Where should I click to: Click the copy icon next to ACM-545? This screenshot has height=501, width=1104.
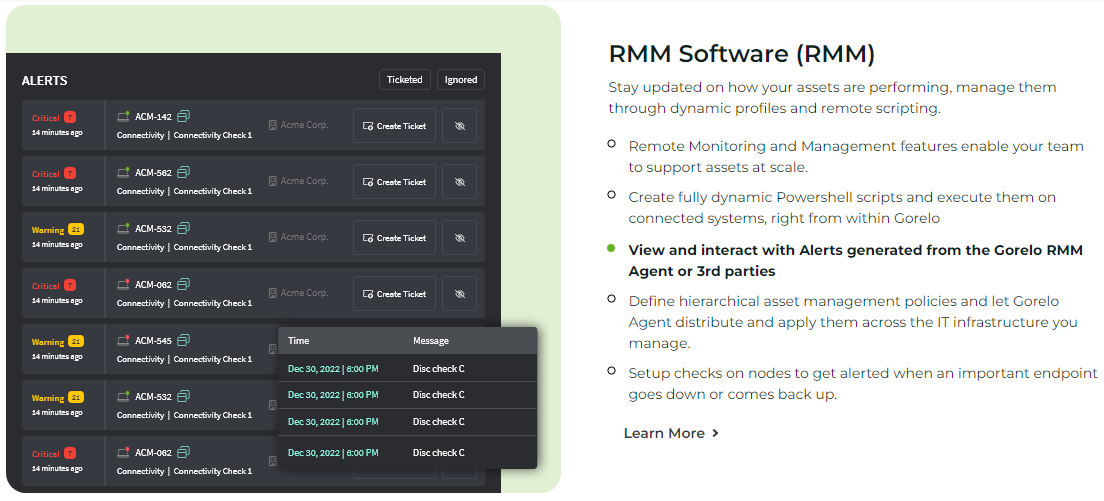pyautogui.click(x=183, y=340)
